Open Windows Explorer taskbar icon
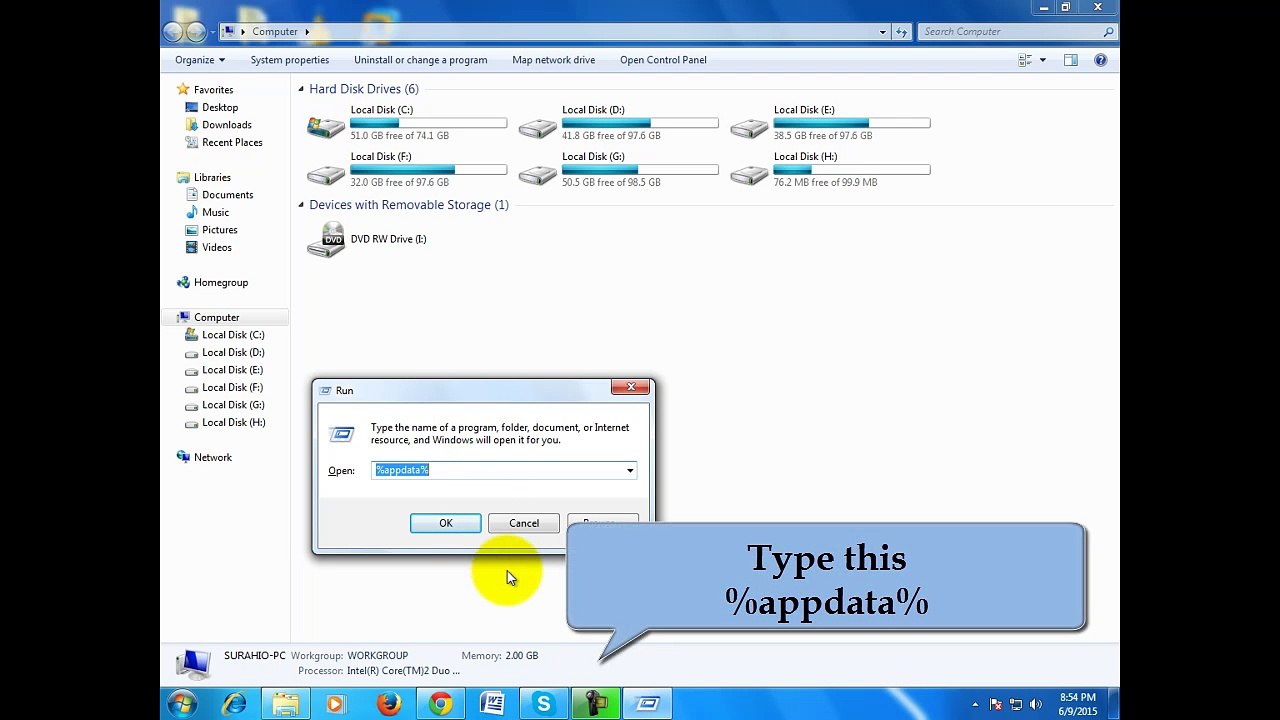 point(286,704)
